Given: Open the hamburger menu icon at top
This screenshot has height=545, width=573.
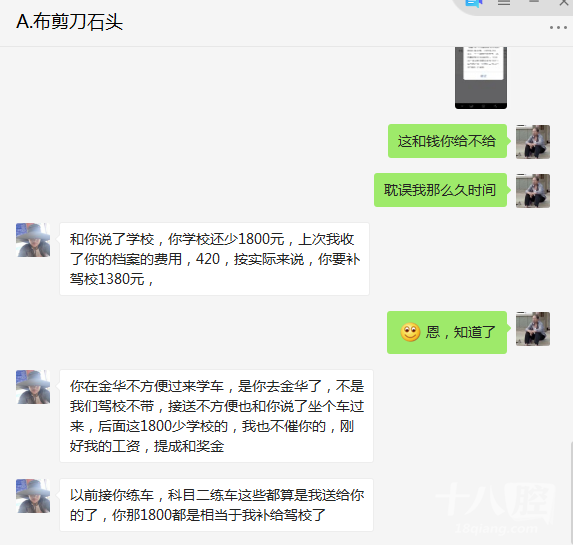Looking at the screenshot, I should (x=504, y=3).
